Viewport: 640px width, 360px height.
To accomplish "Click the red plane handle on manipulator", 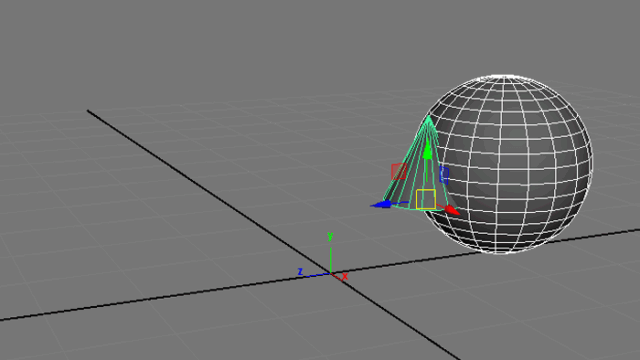I will coord(399,171).
